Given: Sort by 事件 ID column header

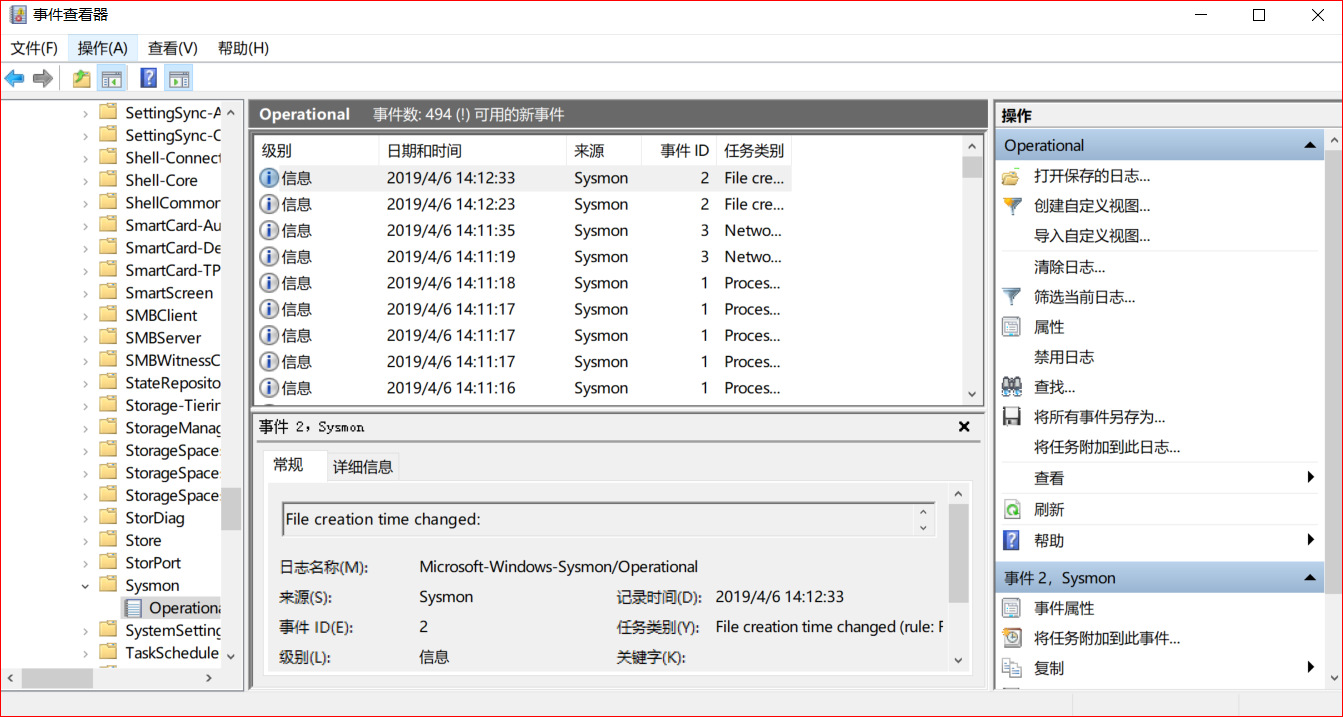Looking at the screenshot, I should point(679,151).
